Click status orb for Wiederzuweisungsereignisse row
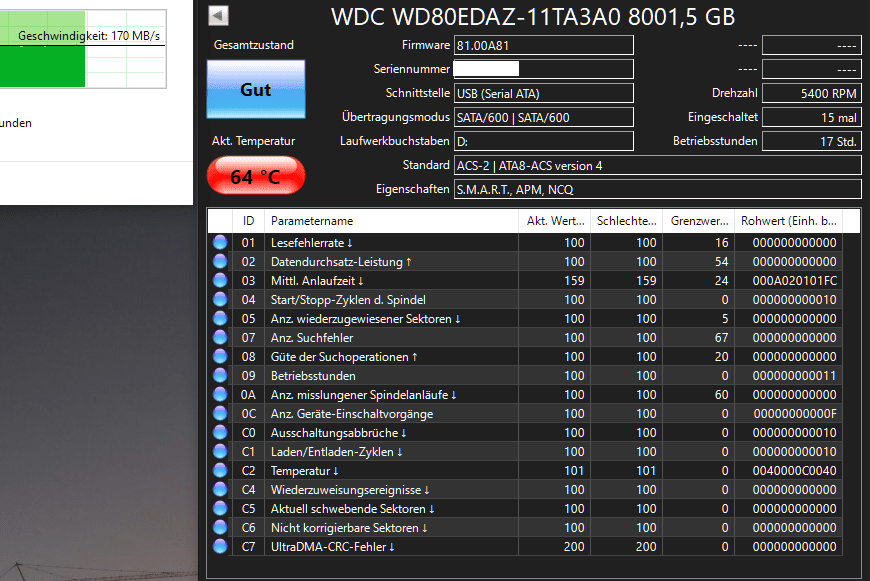Image resolution: width=870 pixels, height=581 pixels. coord(220,489)
